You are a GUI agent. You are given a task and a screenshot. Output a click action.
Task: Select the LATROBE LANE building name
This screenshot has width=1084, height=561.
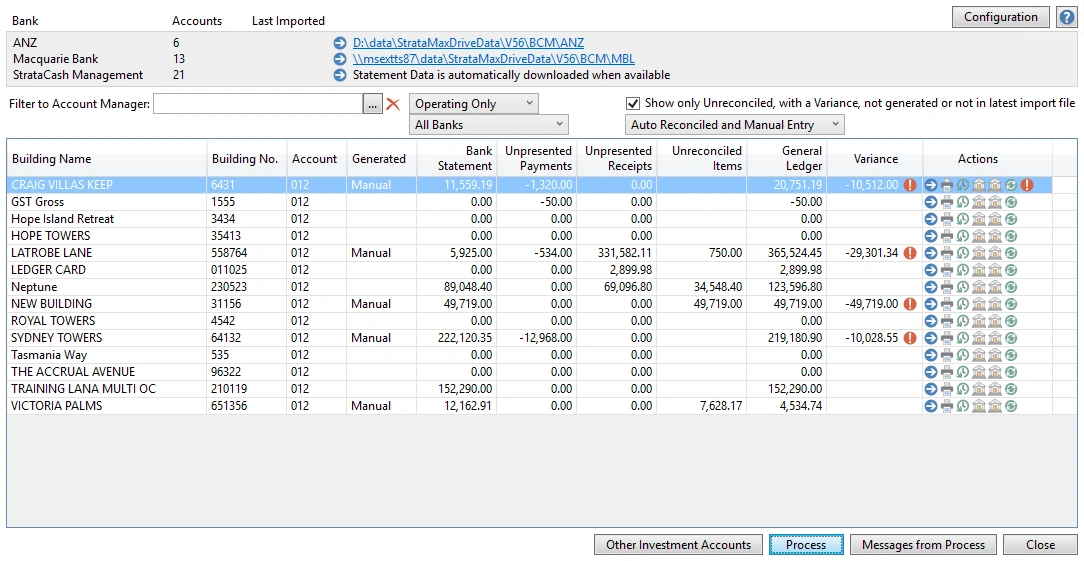[52, 253]
